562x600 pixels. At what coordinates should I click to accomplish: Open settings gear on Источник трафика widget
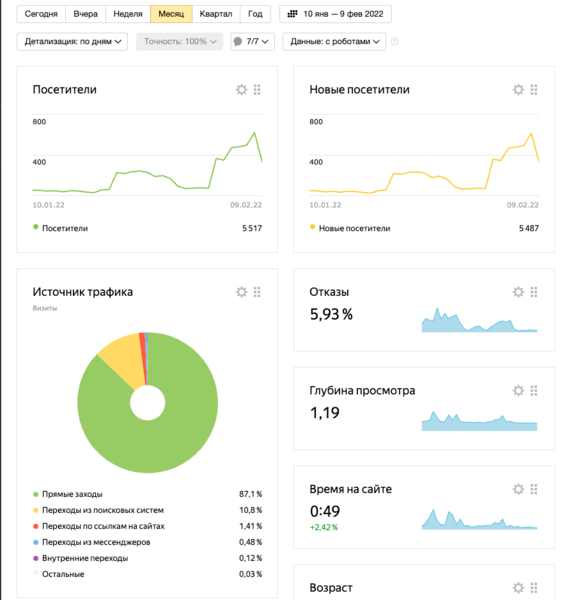point(241,292)
